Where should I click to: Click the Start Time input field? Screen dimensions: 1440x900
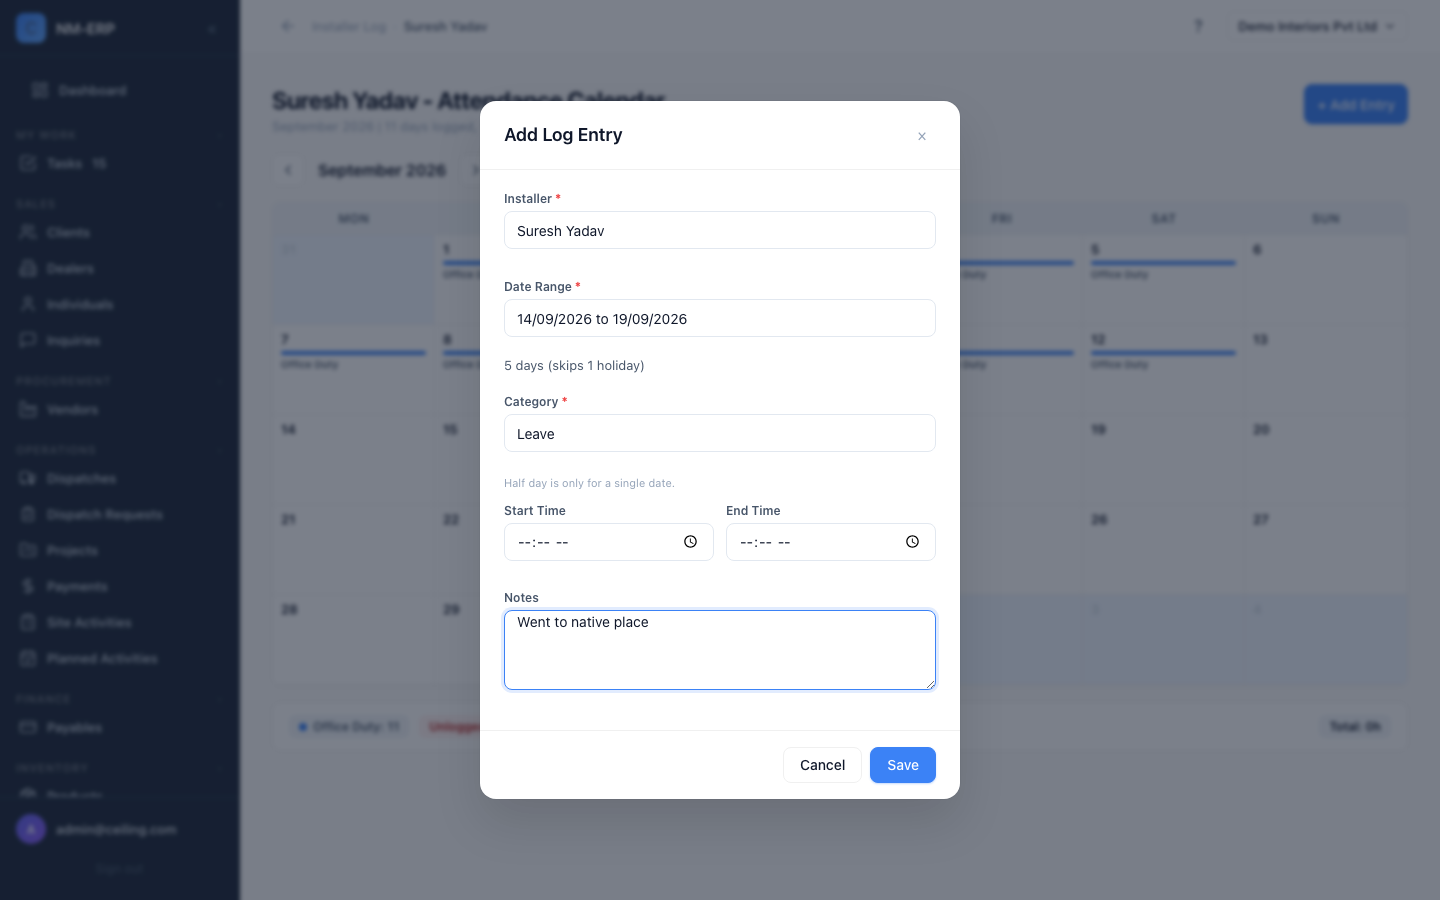[x=609, y=542]
